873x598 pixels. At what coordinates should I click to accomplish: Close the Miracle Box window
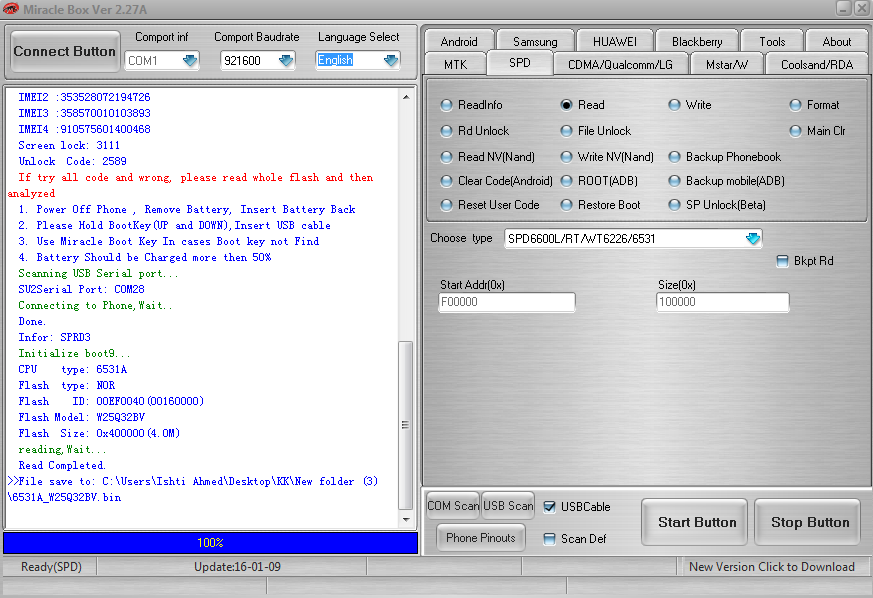pos(861,8)
